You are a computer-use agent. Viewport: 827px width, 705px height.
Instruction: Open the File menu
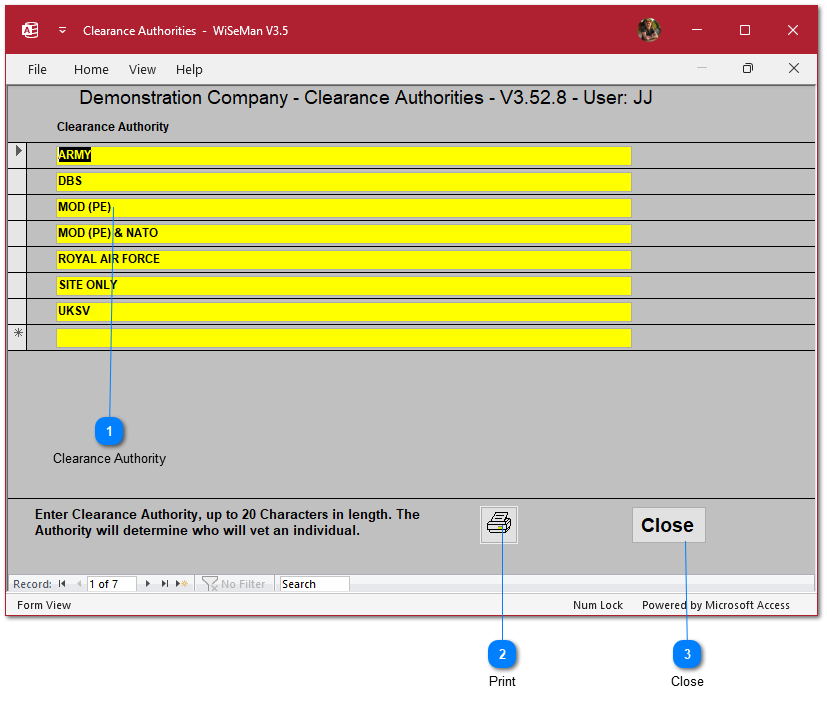click(37, 69)
